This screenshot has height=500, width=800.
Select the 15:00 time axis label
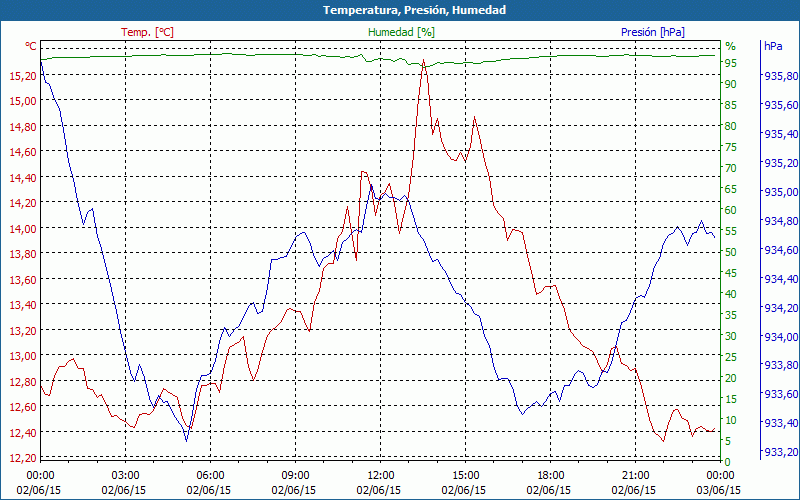click(x=465, y=475)
